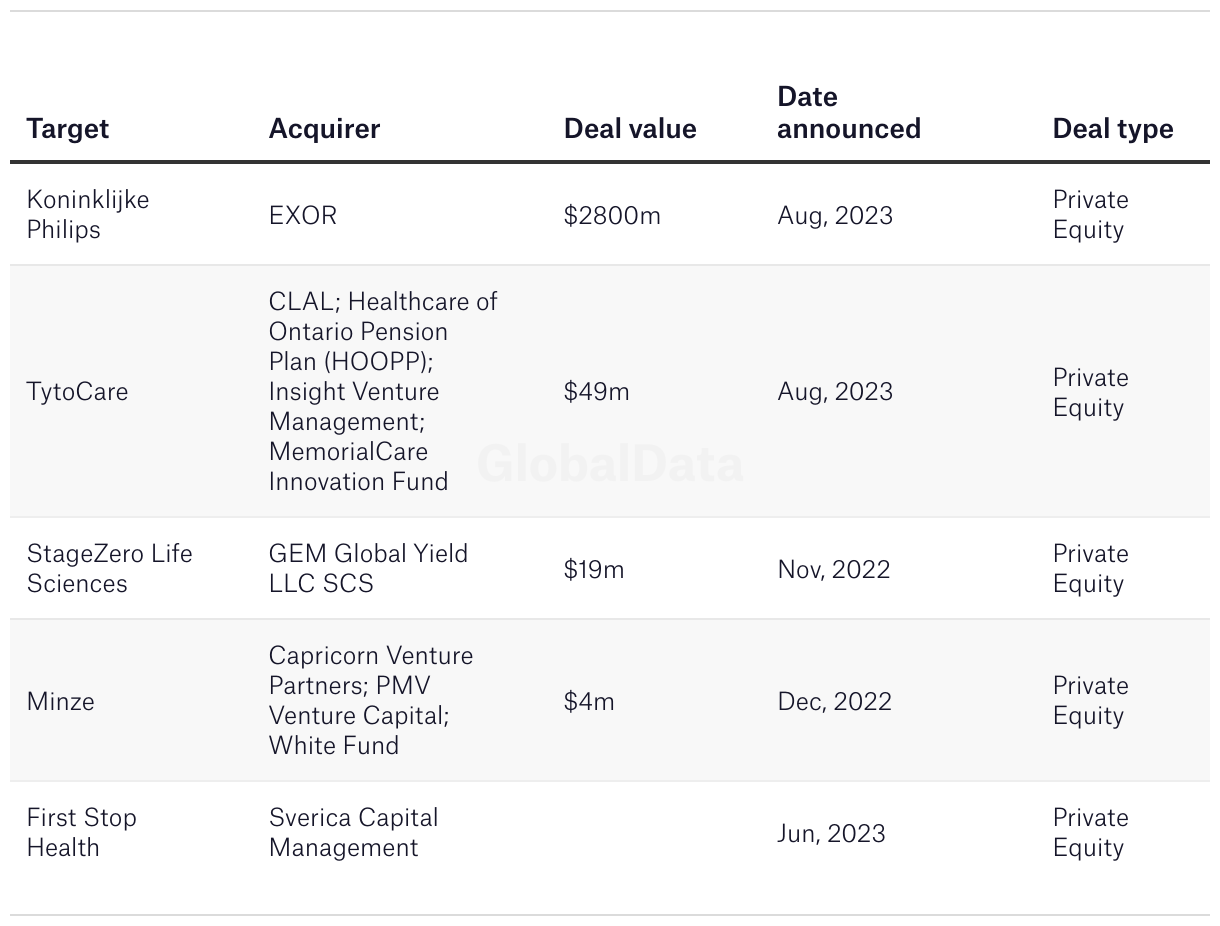The width and height of the screenshot is (1220, 926).
Task: Click GEM Global Yield LLC SCS
Action: (x=368, y=568)
